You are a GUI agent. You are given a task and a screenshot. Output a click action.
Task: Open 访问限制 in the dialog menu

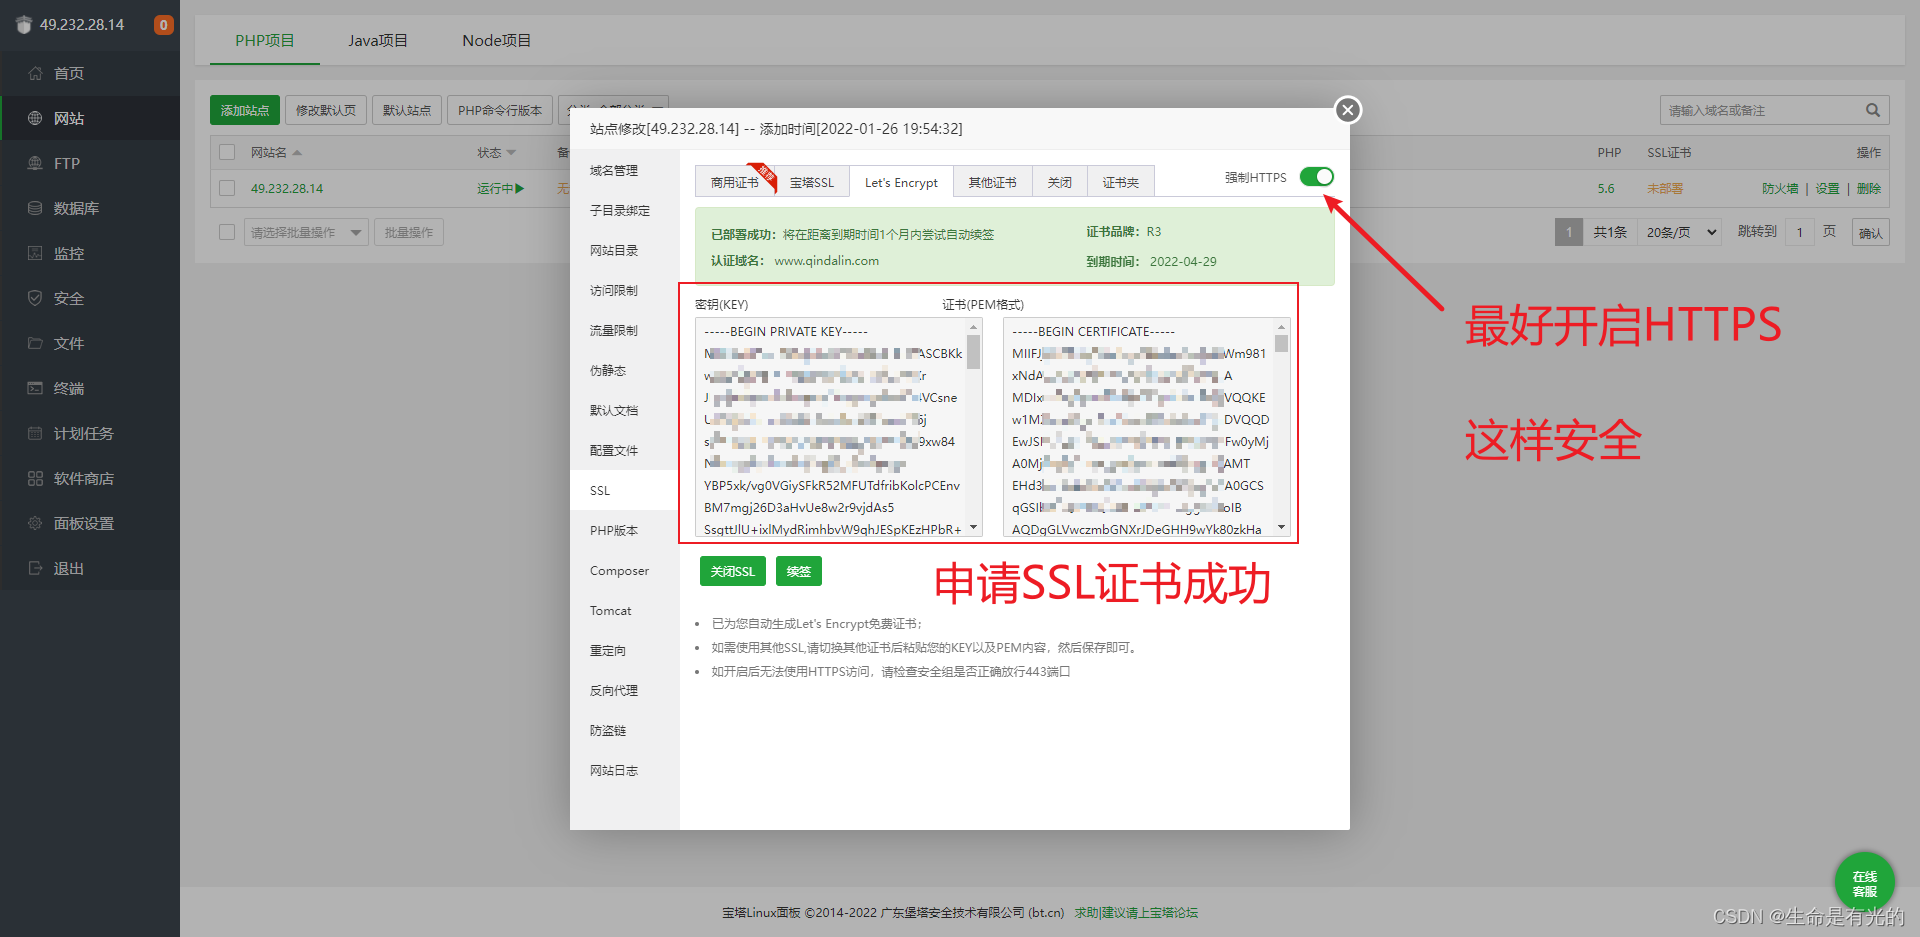coord(625,290)
